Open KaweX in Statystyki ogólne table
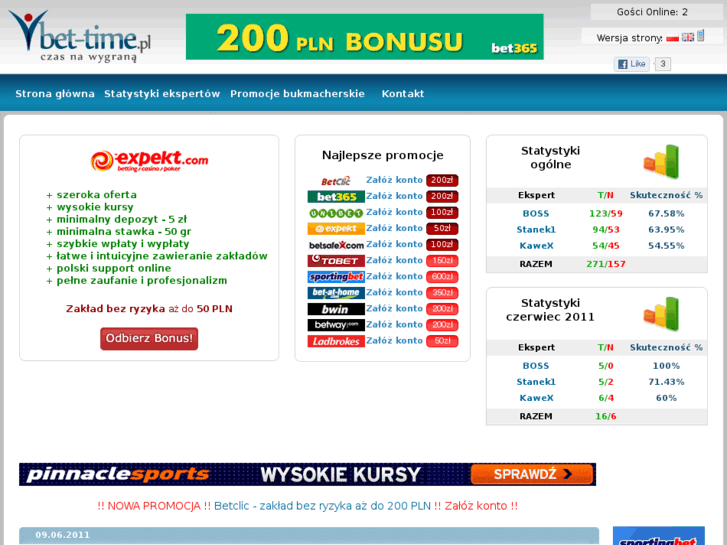 coord(536,246)
